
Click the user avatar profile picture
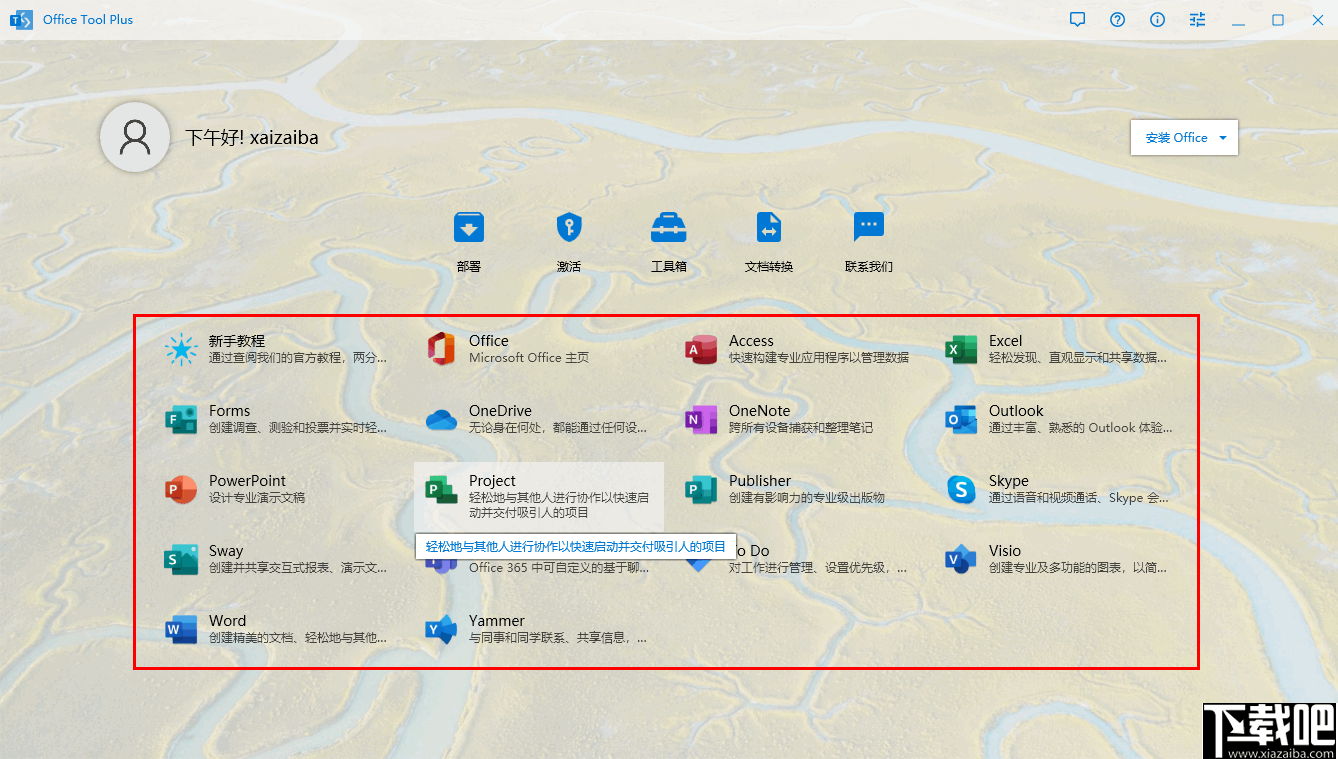[x=135, y=137]
